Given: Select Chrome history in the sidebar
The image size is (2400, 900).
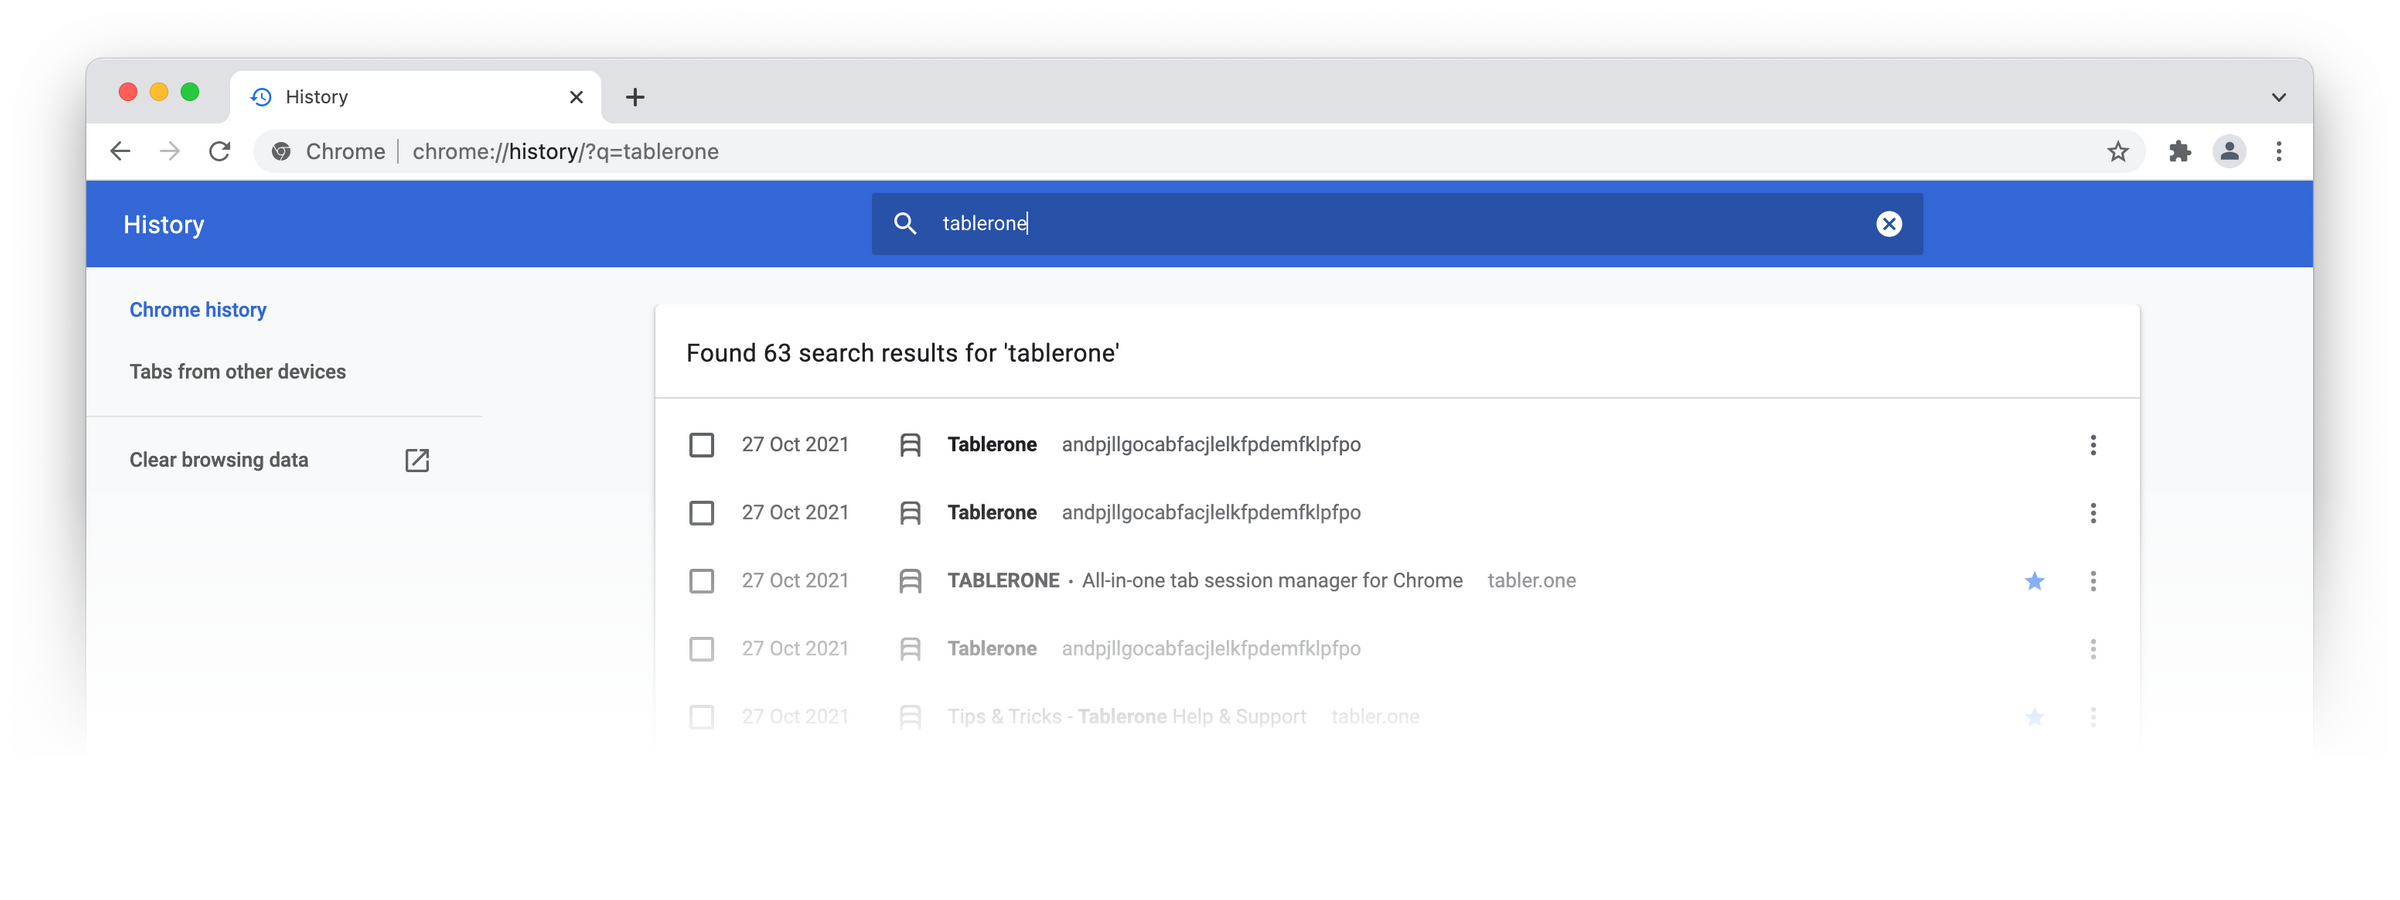Looking at the screenshot, I should [198, 310].
